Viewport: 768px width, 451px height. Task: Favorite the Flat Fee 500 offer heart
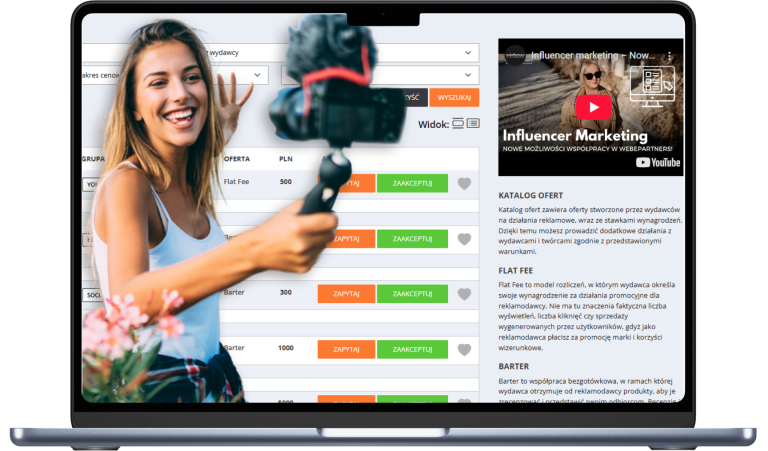(x=464, y=183)
